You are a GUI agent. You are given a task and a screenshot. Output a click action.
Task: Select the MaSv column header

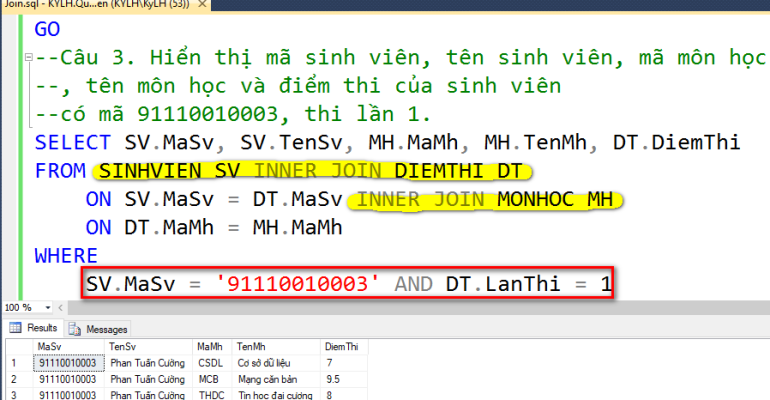[68, 347]
